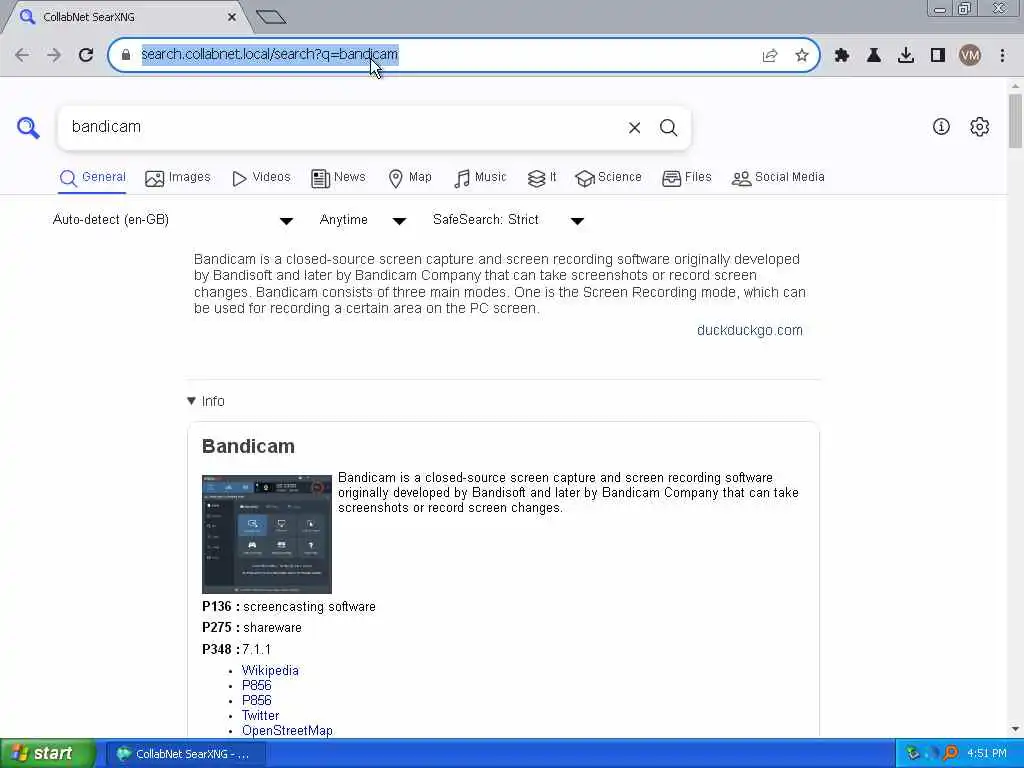Click the orange magnifier tray icon
Image resolution: width=1024 pixels, height=768 pixels.
coord(951,754)
